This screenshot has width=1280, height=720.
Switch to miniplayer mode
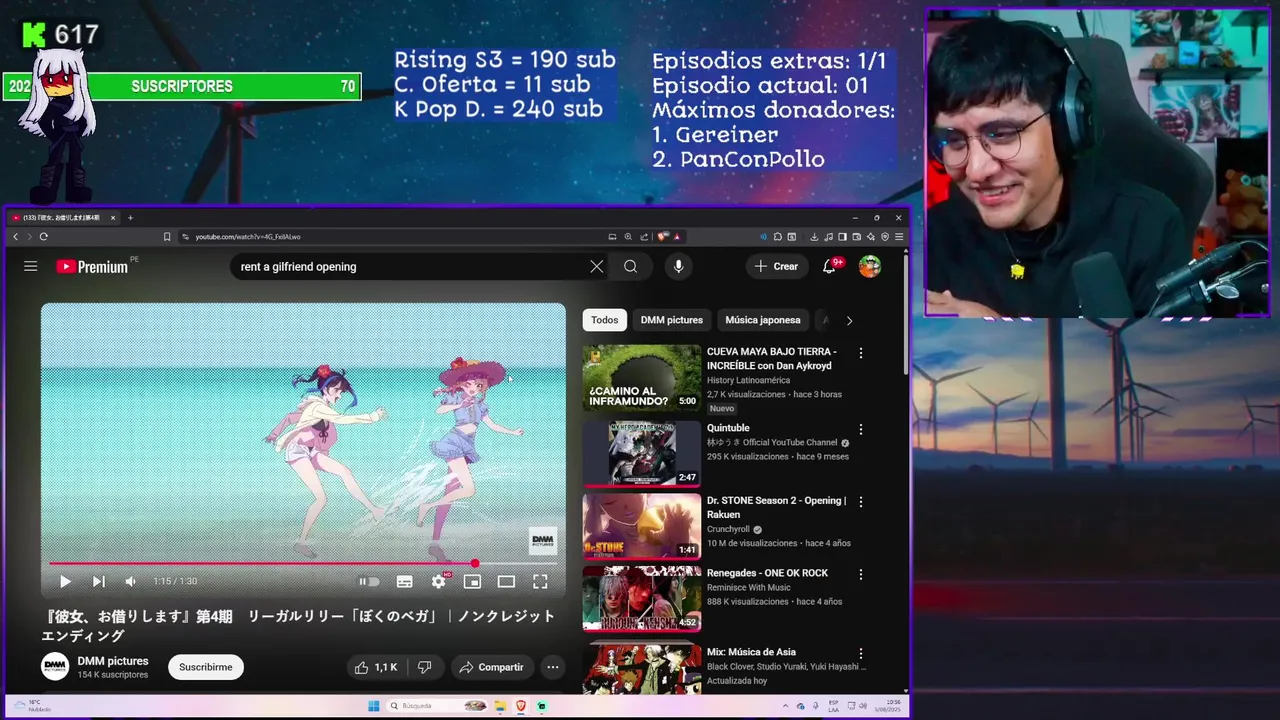coord(472,581)
